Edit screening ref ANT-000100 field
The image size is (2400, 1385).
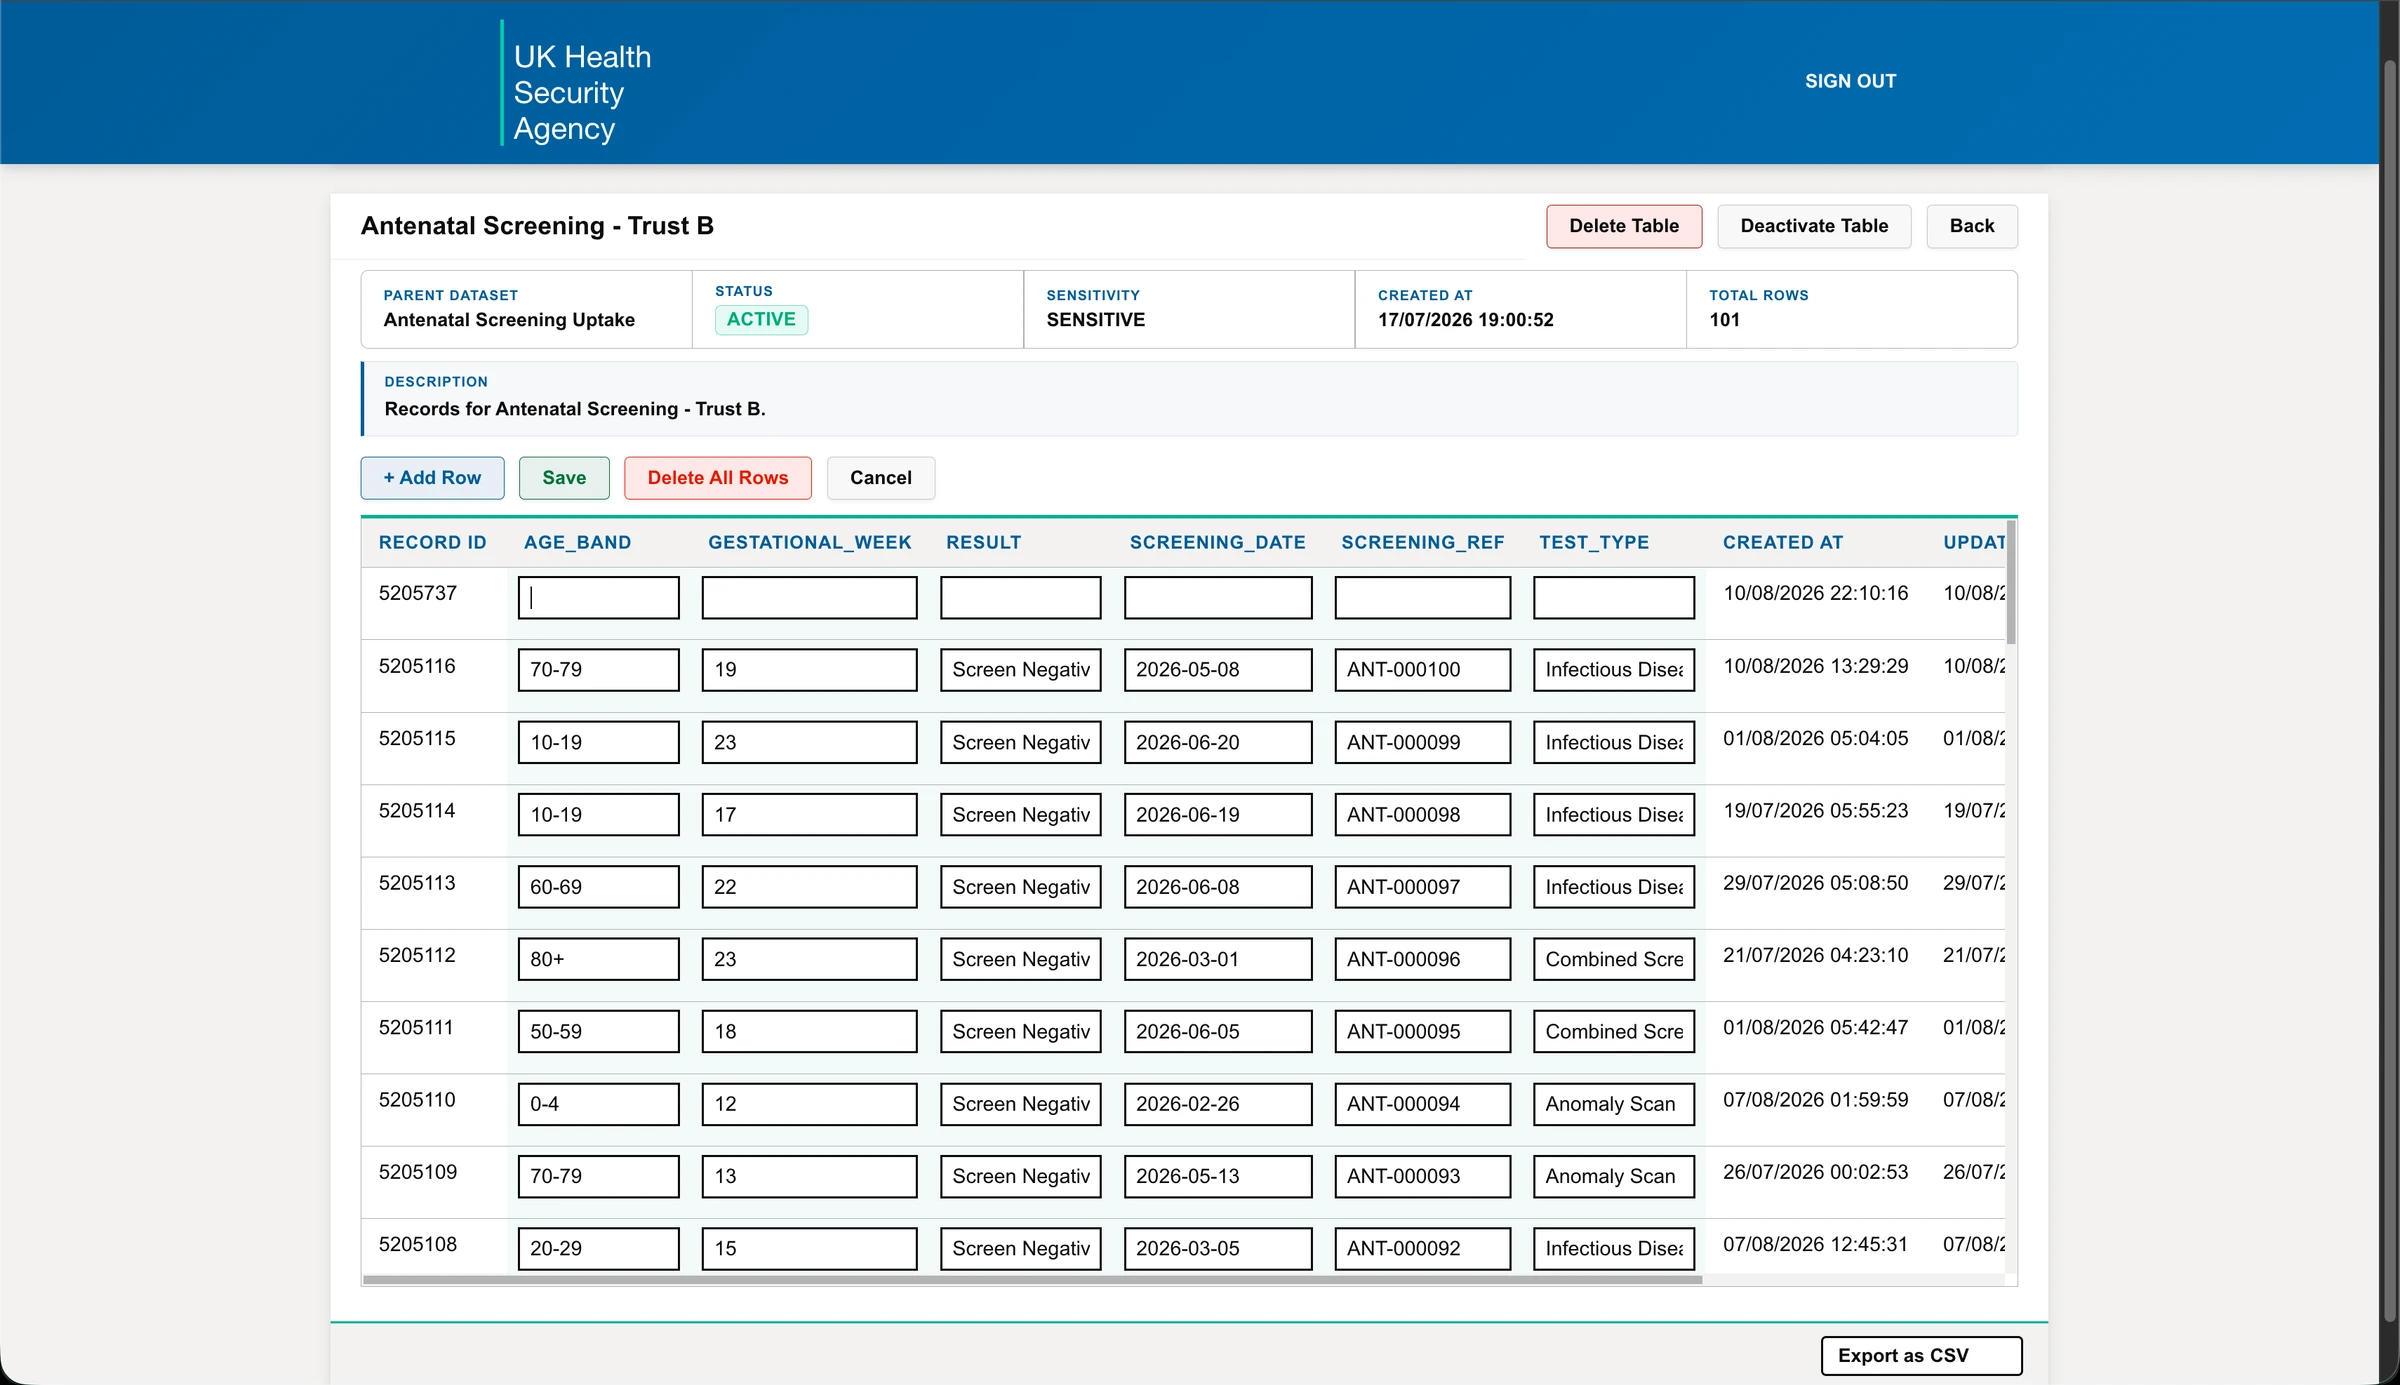tap(1422, 670)
